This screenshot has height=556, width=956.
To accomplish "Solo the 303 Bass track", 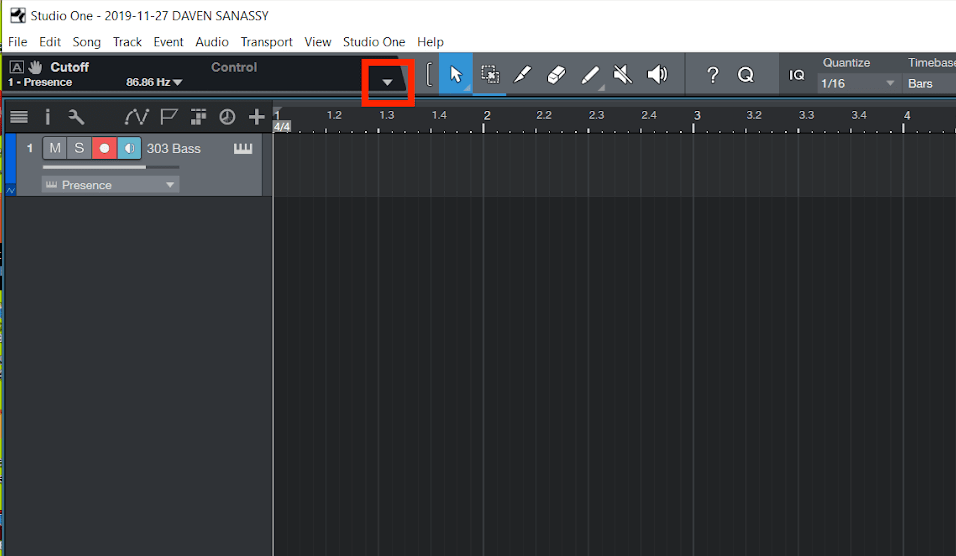I will 79,148.
